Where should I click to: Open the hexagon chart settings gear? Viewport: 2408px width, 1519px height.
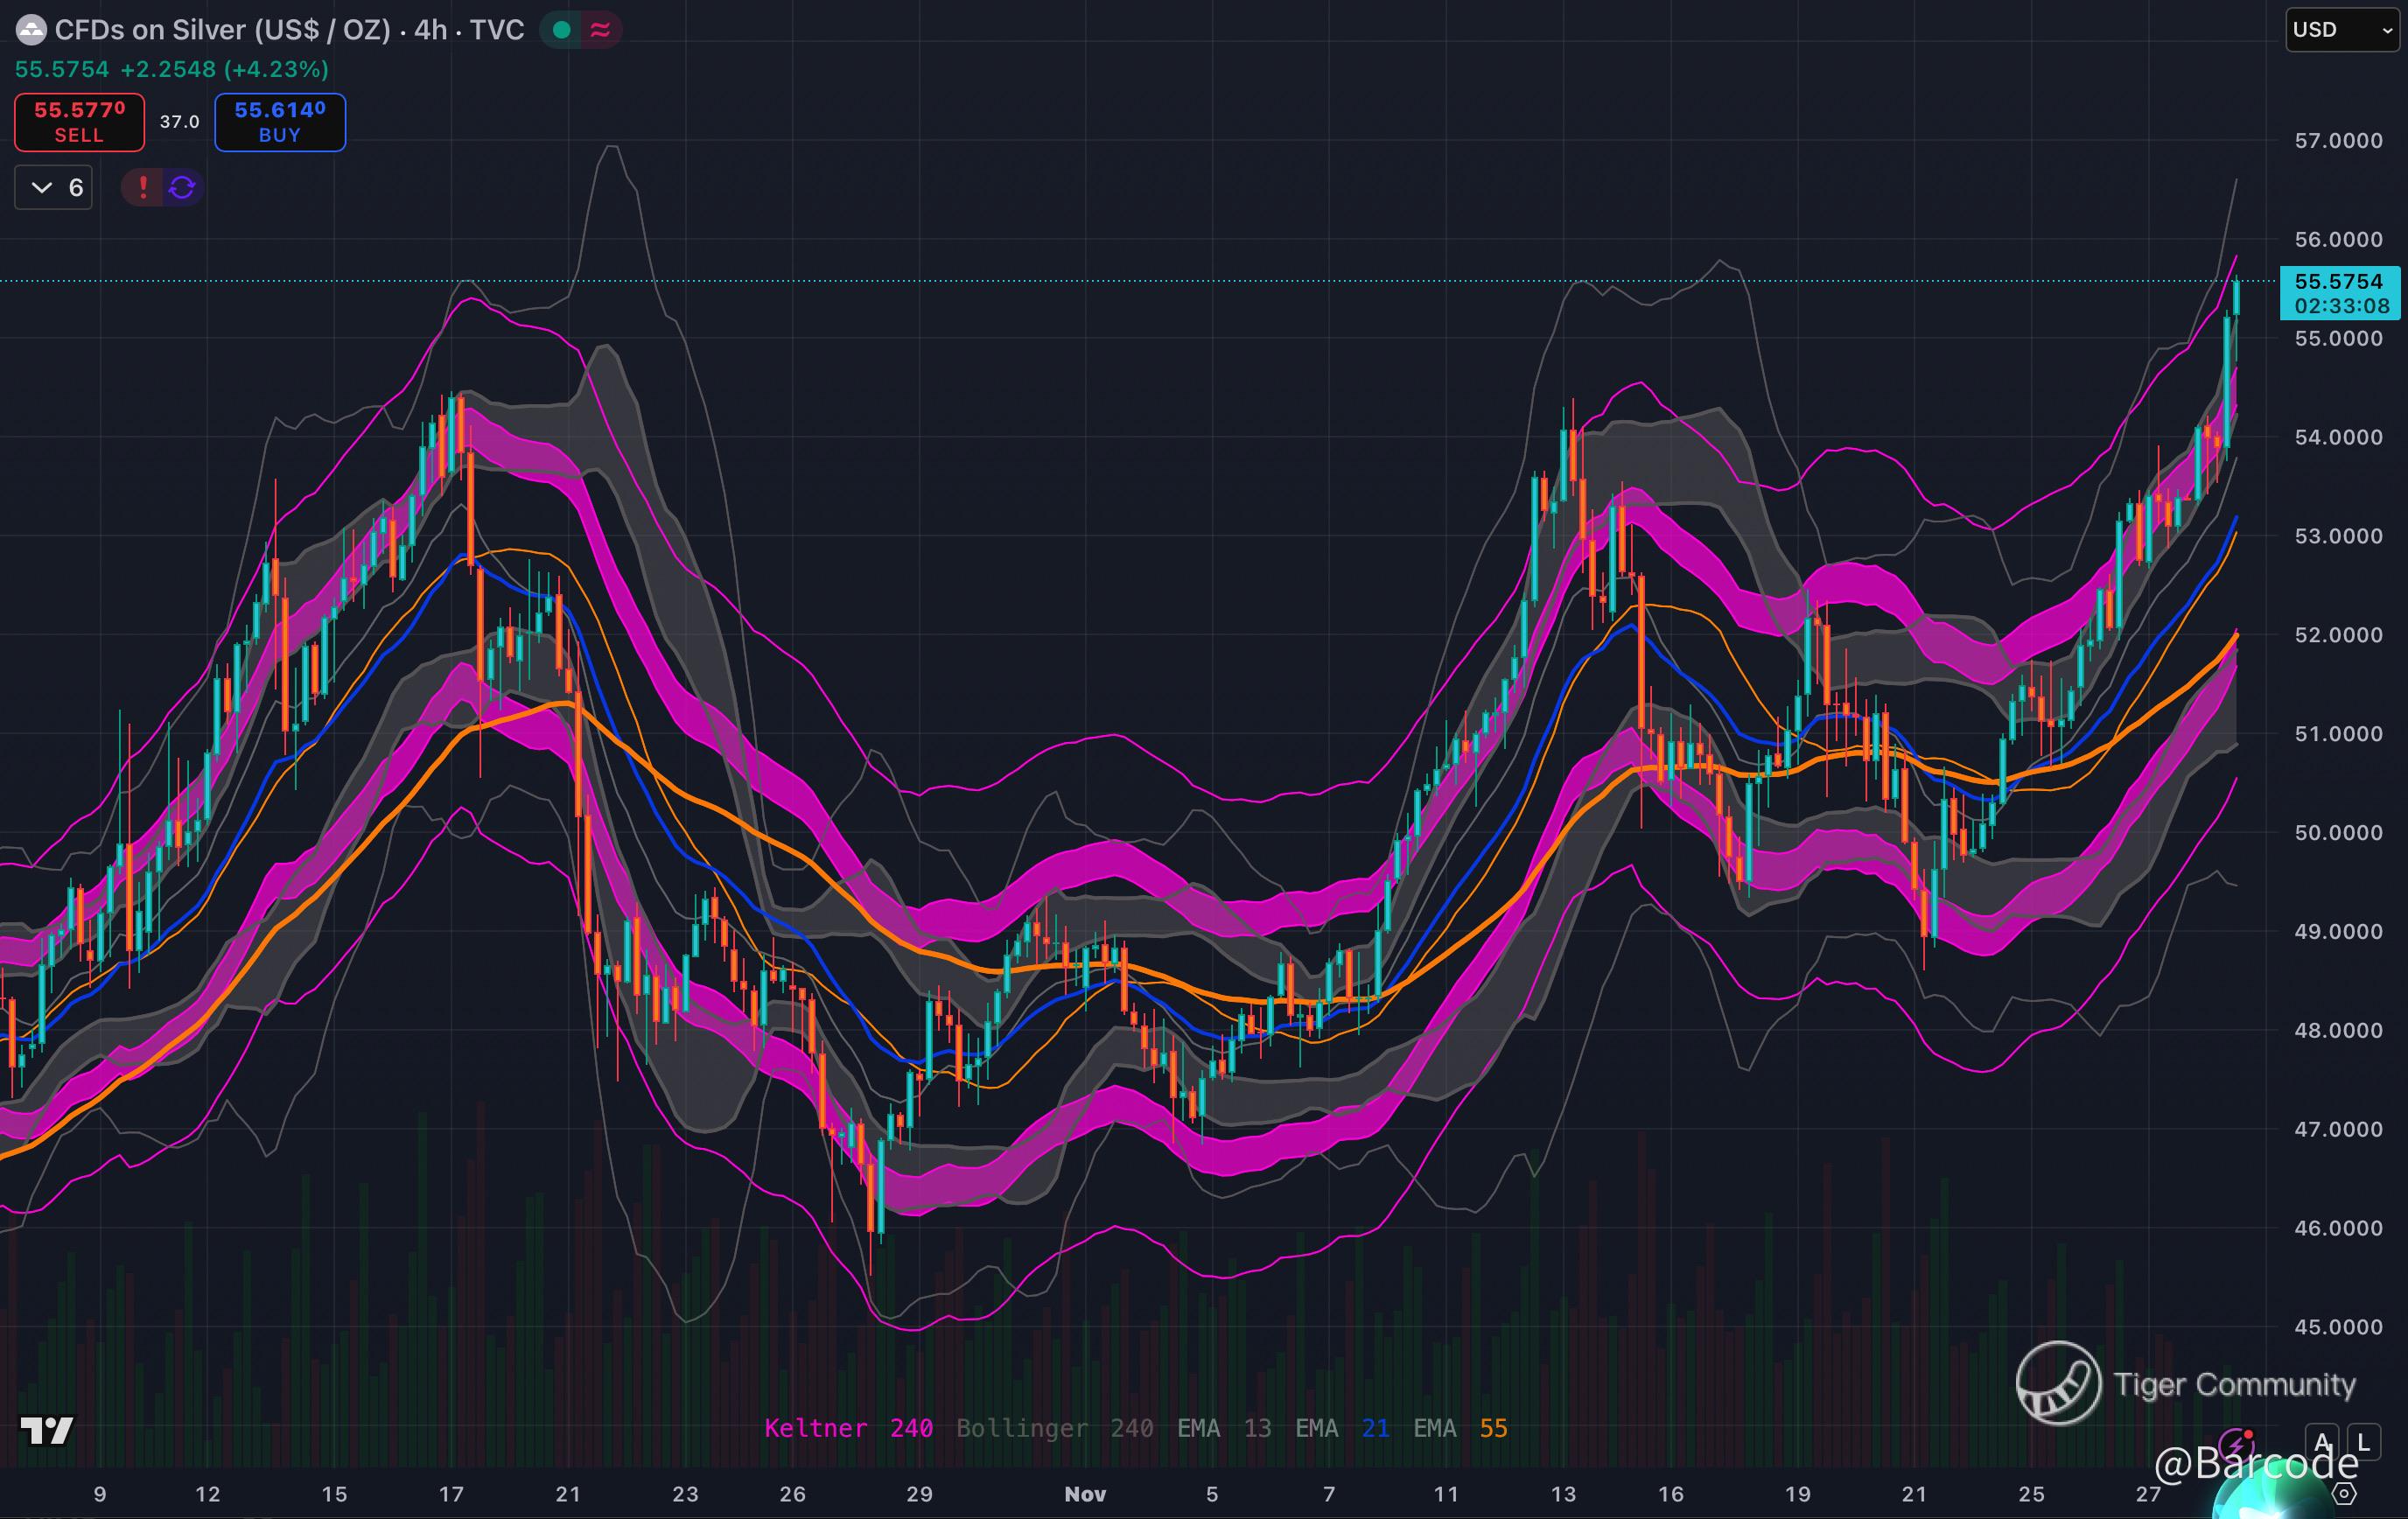pyautogui.click(x=2344, y=1494)
